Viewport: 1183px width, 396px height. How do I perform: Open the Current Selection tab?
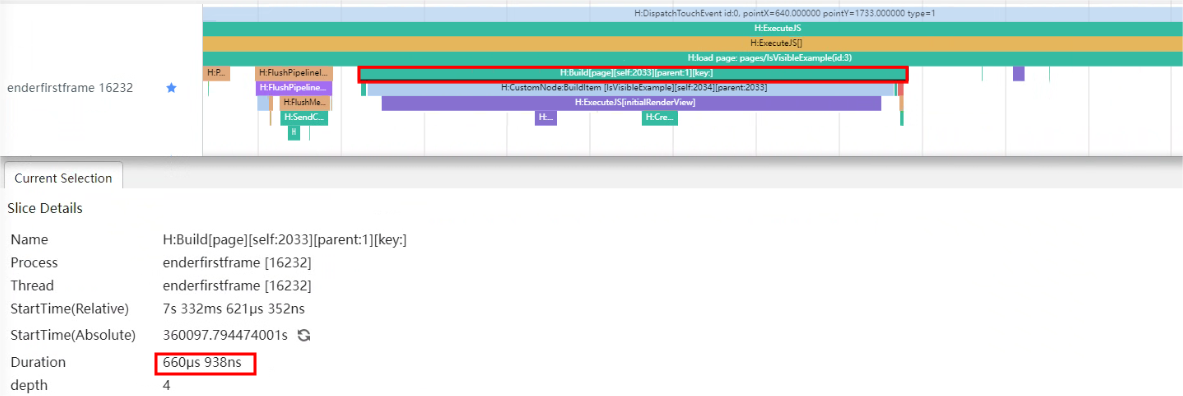[x=63, y=178]
